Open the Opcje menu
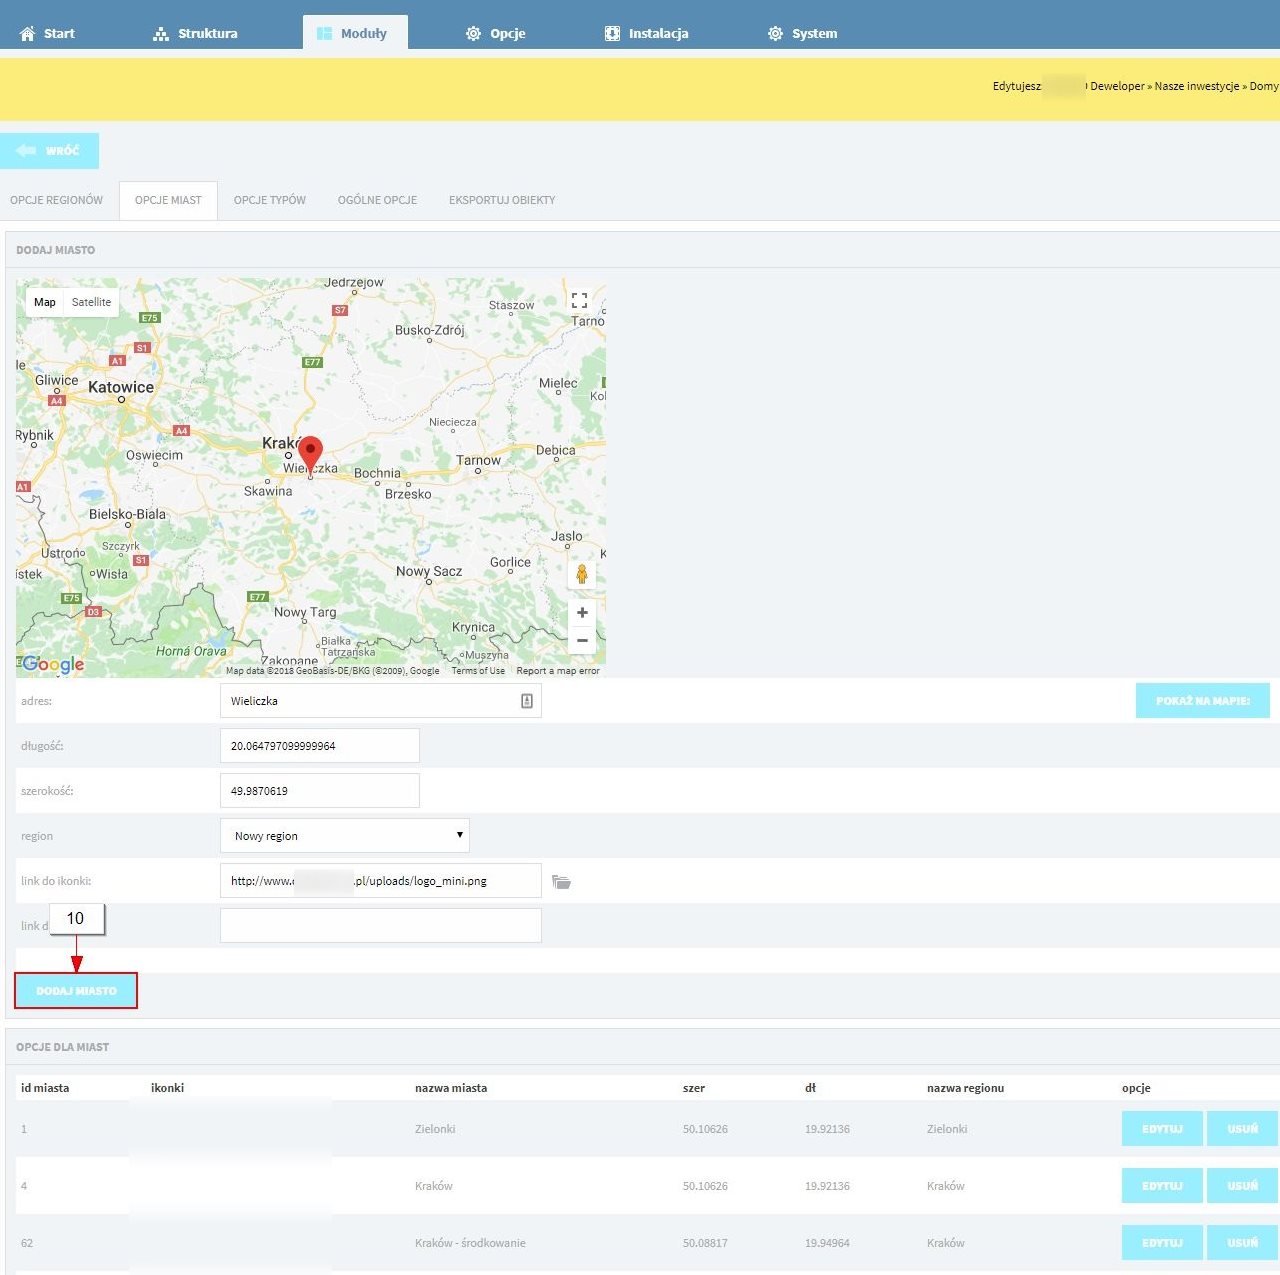 [496, 34]
